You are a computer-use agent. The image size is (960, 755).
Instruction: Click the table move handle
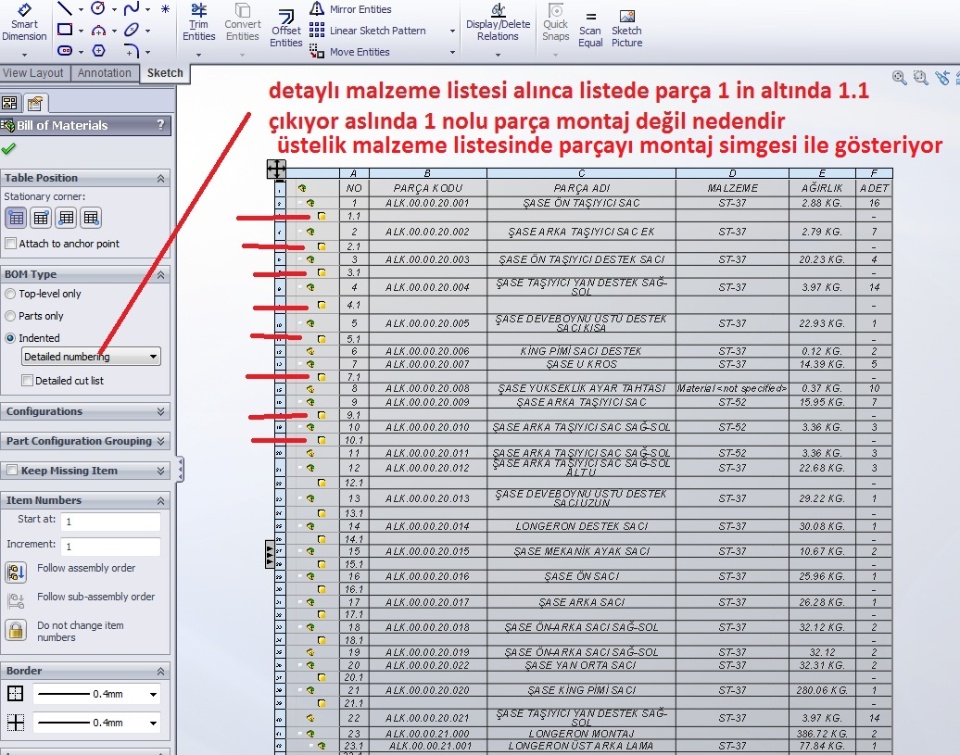click(x=276, y=169)
